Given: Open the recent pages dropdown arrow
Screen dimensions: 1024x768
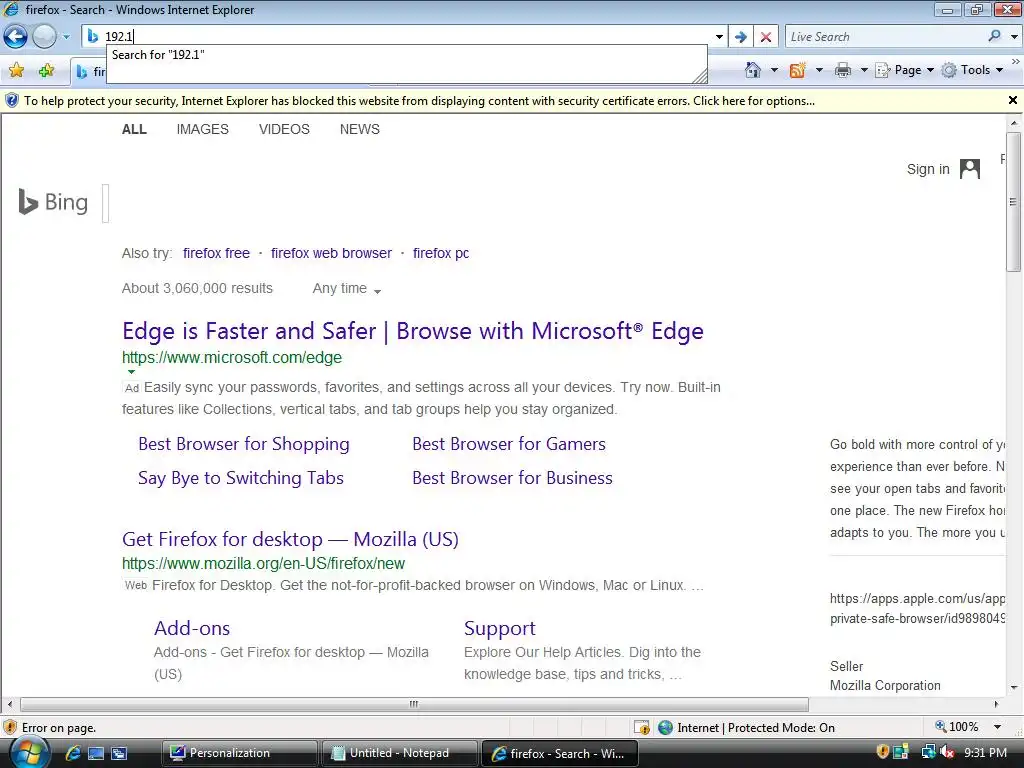Looking at the screenshot, I should (66, 37).
